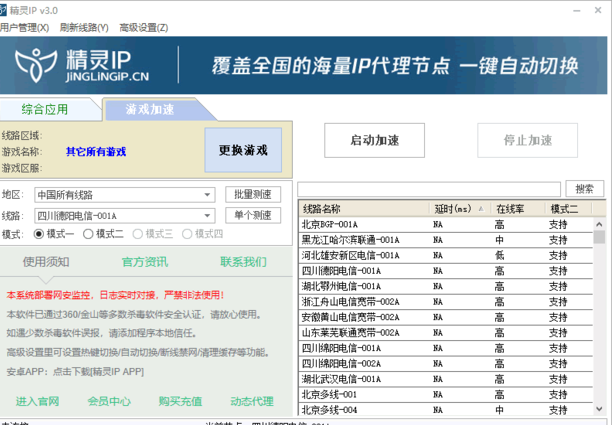Image resolution: width=612 pixels, height=425 pixels.
Task: Click the 动态代理 link
Action: click(252, 401)
